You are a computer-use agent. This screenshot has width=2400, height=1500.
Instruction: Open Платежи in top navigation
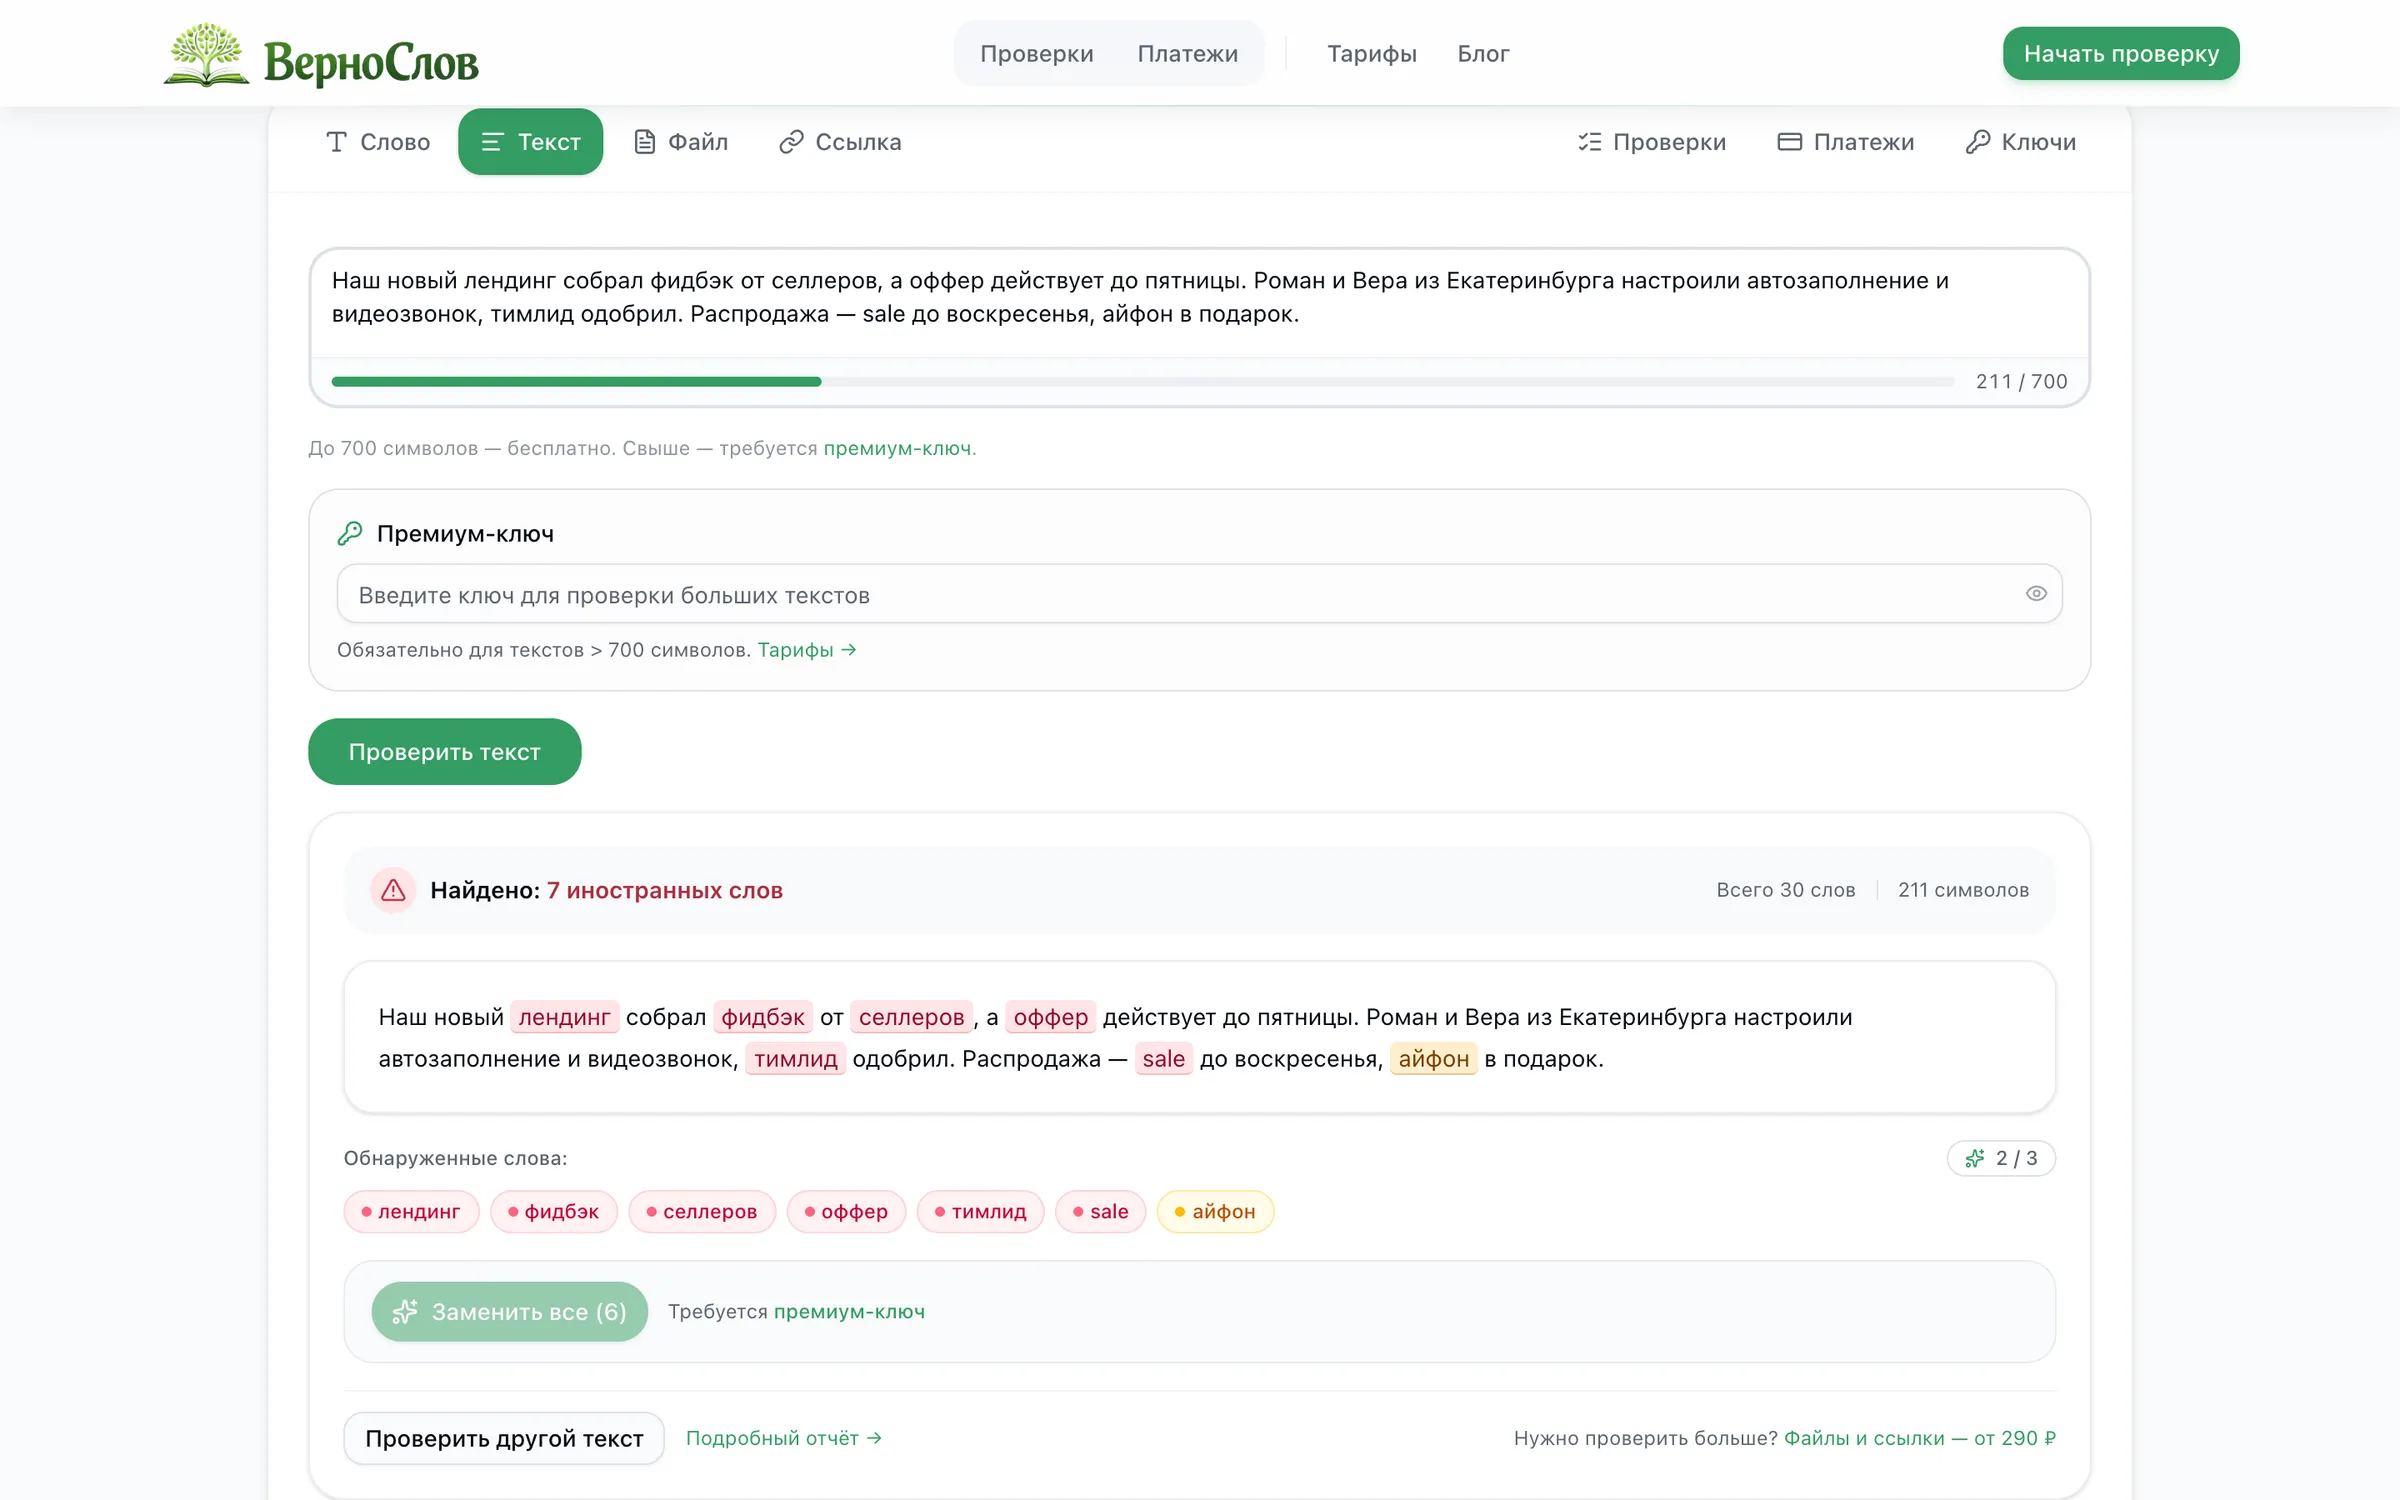(x=1188, y=54)
